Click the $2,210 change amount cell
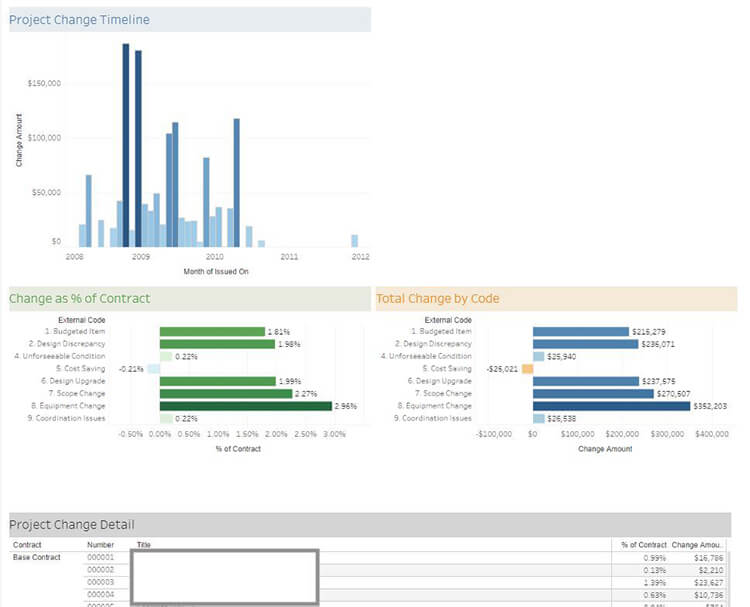The image size is (750, 607). coord(711,570)
